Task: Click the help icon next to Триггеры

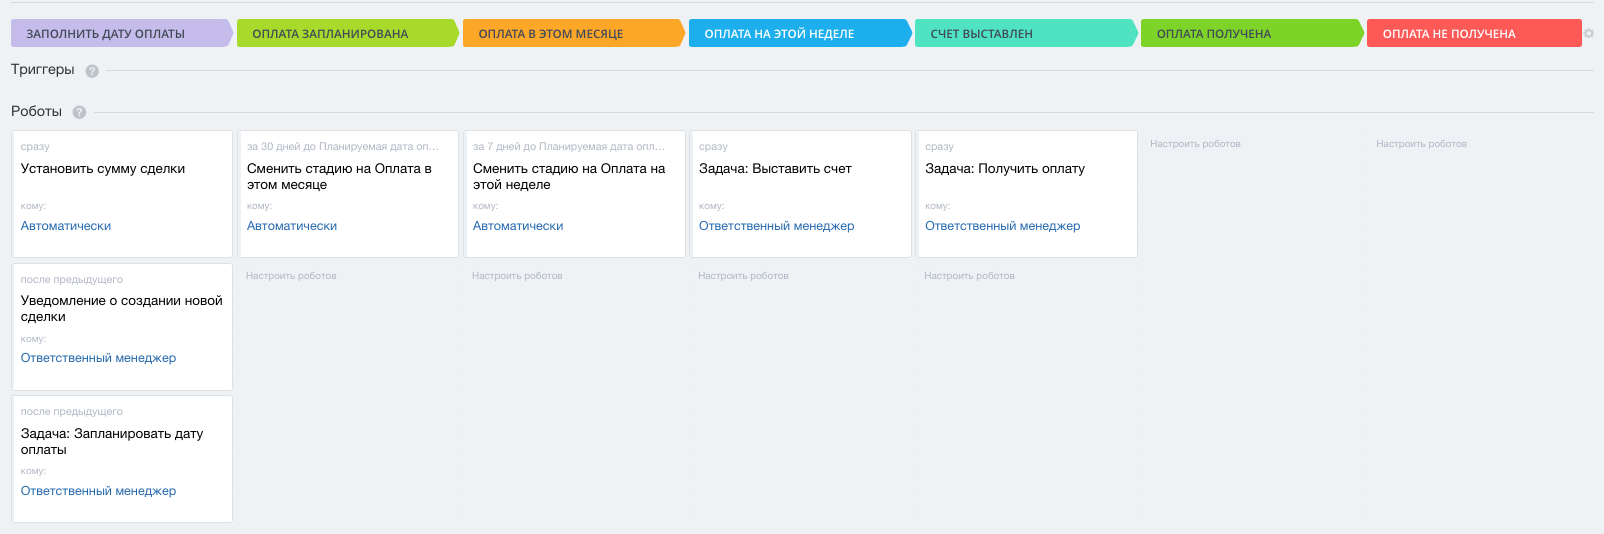Action: 92,71
